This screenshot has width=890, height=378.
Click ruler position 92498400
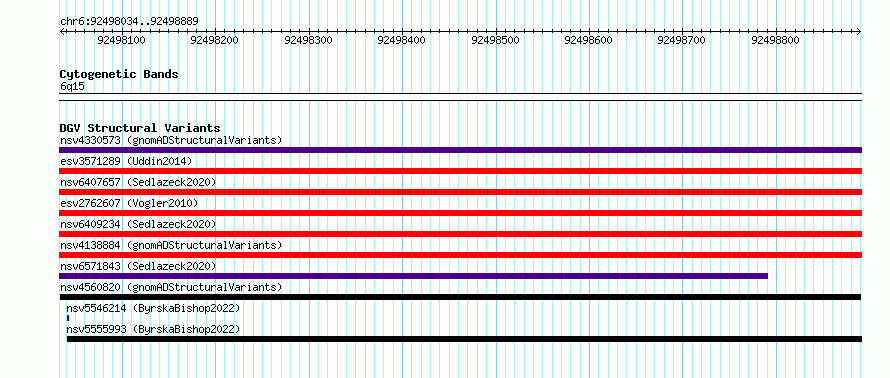[401, 40]
